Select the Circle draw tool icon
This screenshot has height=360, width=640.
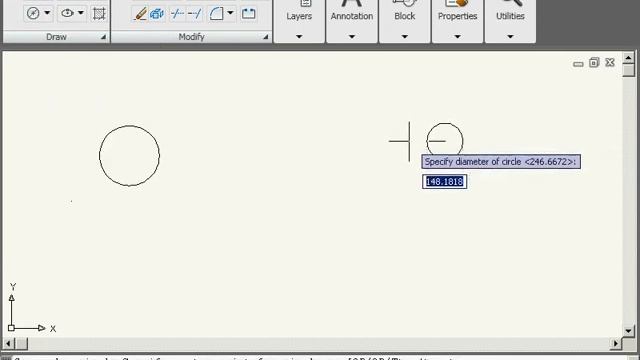33,13
